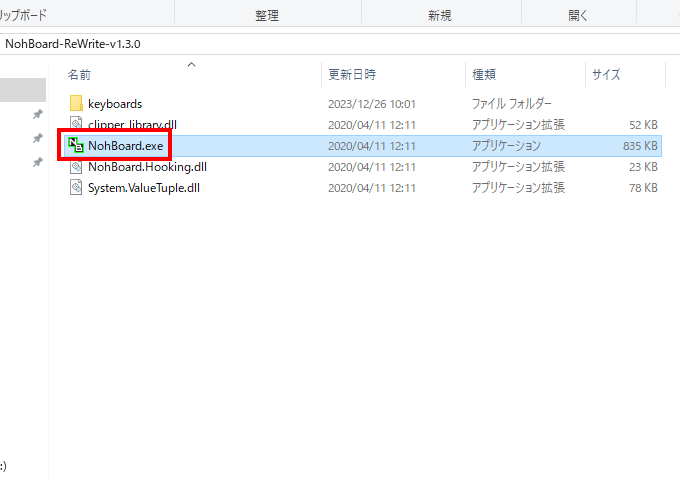Screen dimensions: 680x480
Task: Sort by the 更新日時 column header
Action: [x=352, y=75]
